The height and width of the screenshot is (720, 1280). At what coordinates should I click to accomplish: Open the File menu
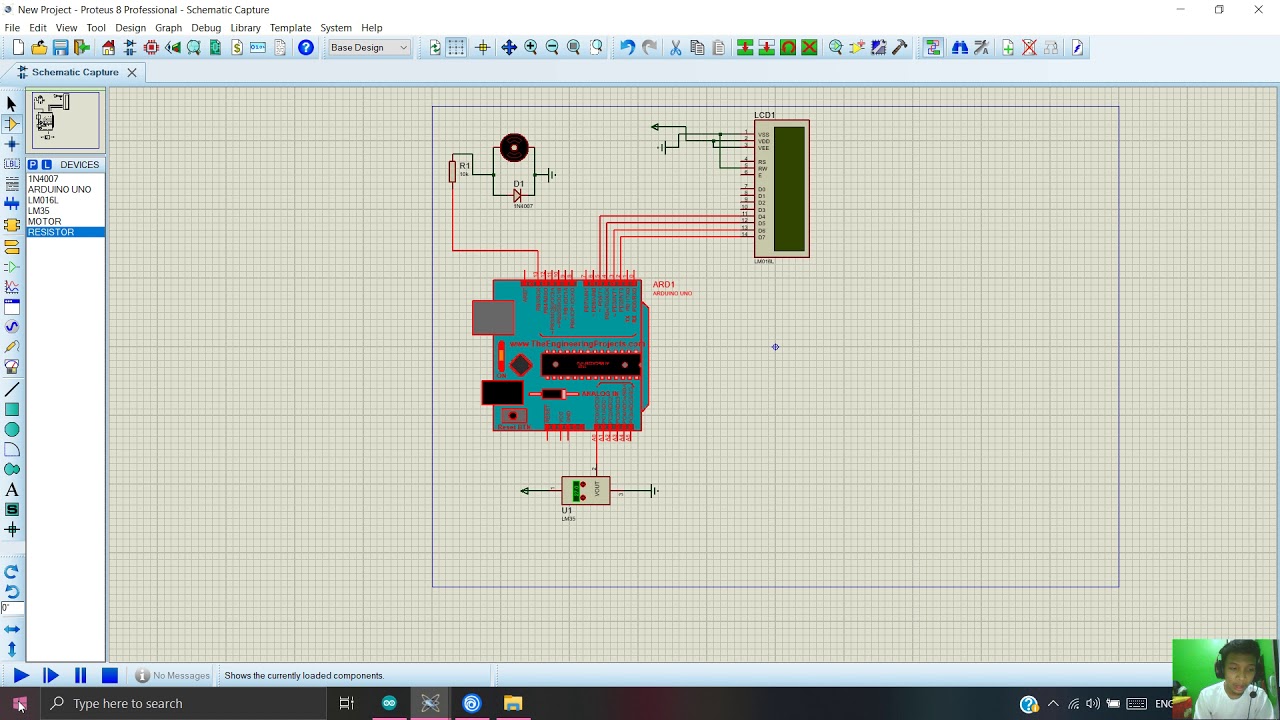point(12,28)
